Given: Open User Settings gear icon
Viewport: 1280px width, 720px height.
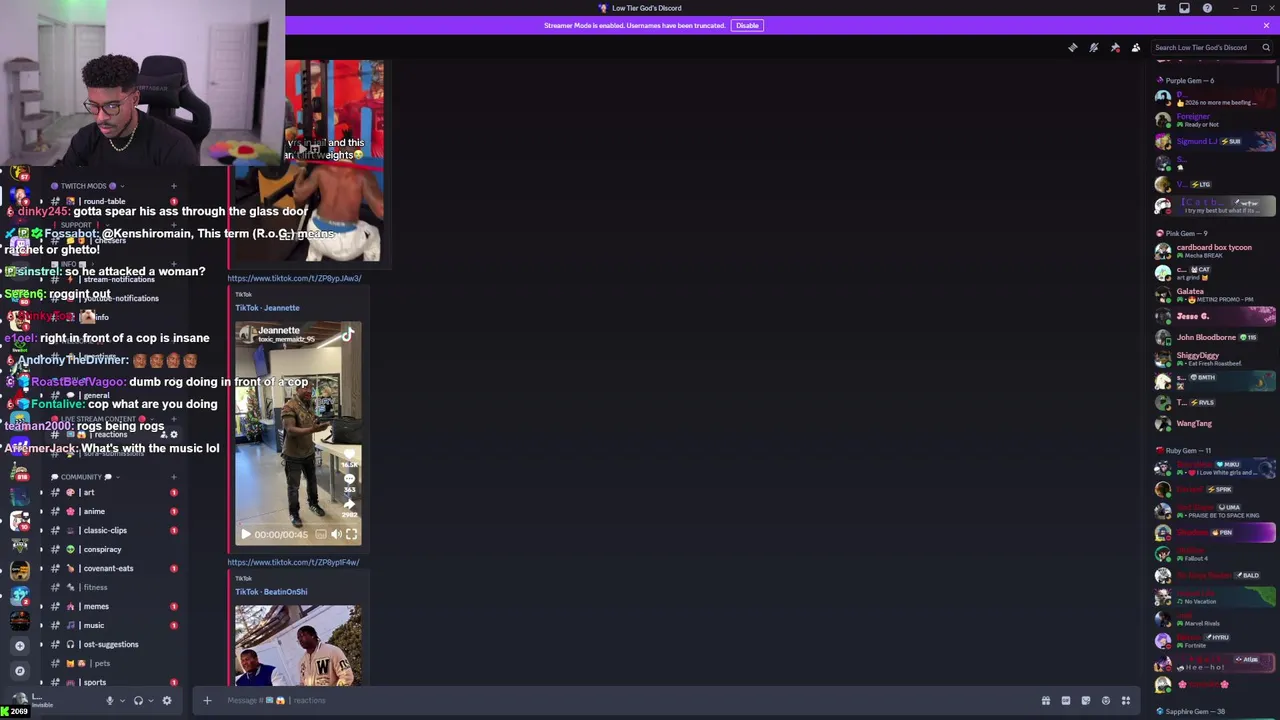Looking at the screenshot, I should (167, 700).
